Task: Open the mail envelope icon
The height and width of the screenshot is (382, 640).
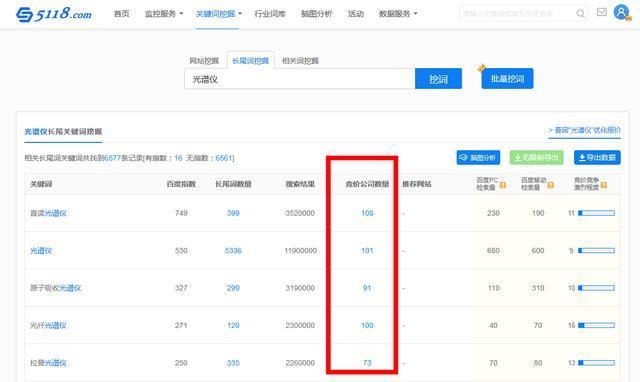Action: (x=602, y=12)
